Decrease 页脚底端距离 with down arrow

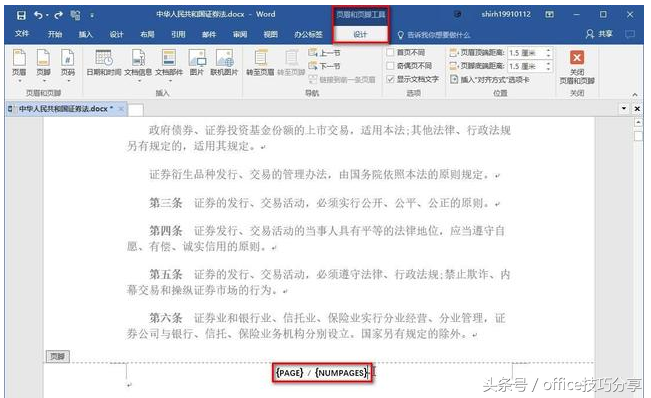pos(548,69)
